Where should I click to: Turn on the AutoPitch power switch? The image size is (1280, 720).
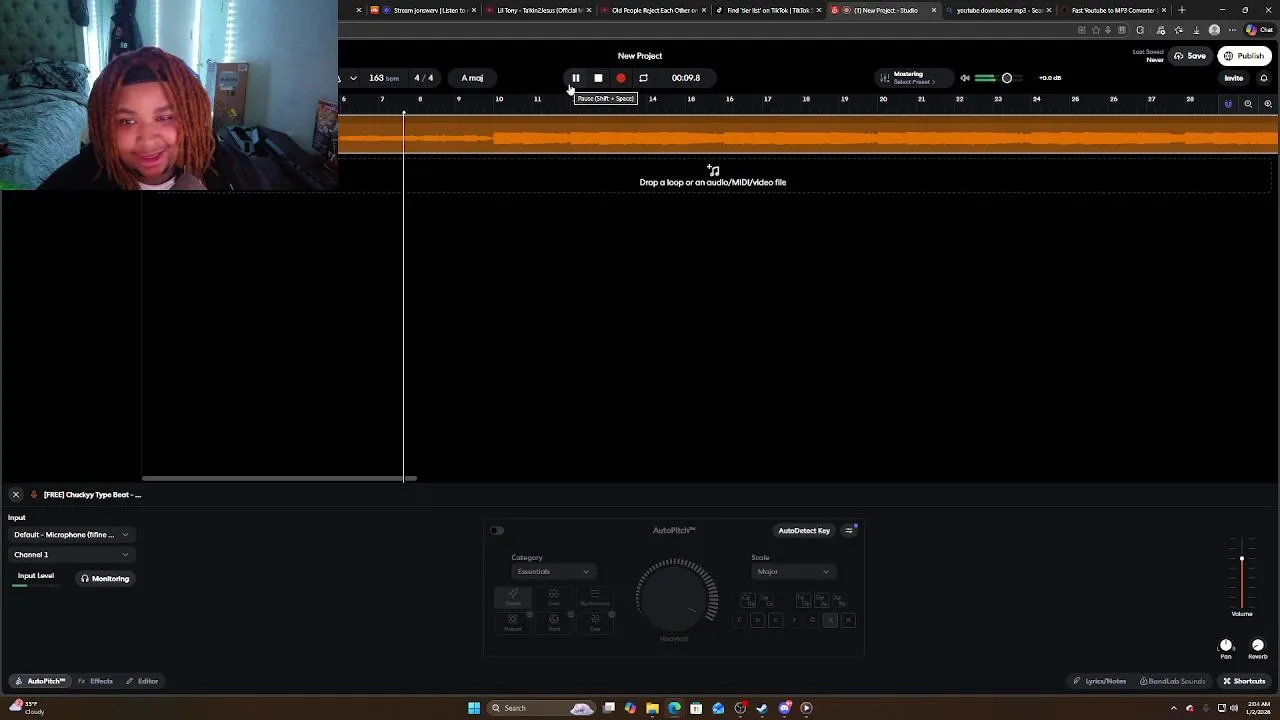(x=497, y=531)
